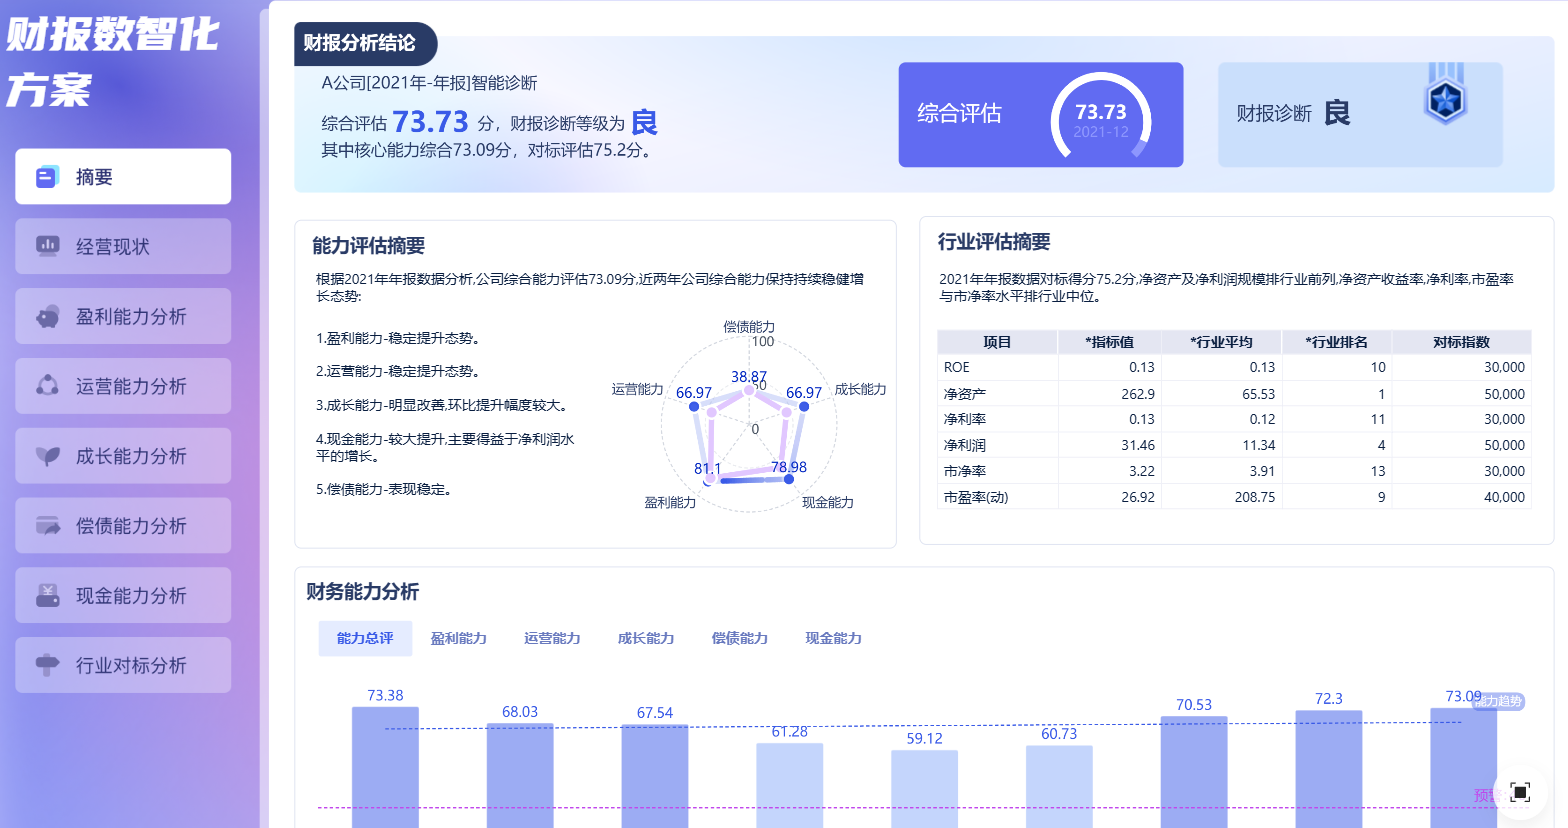Click the 能力趋势 legend tag

pyautogui.click(x=1499, y=701)
